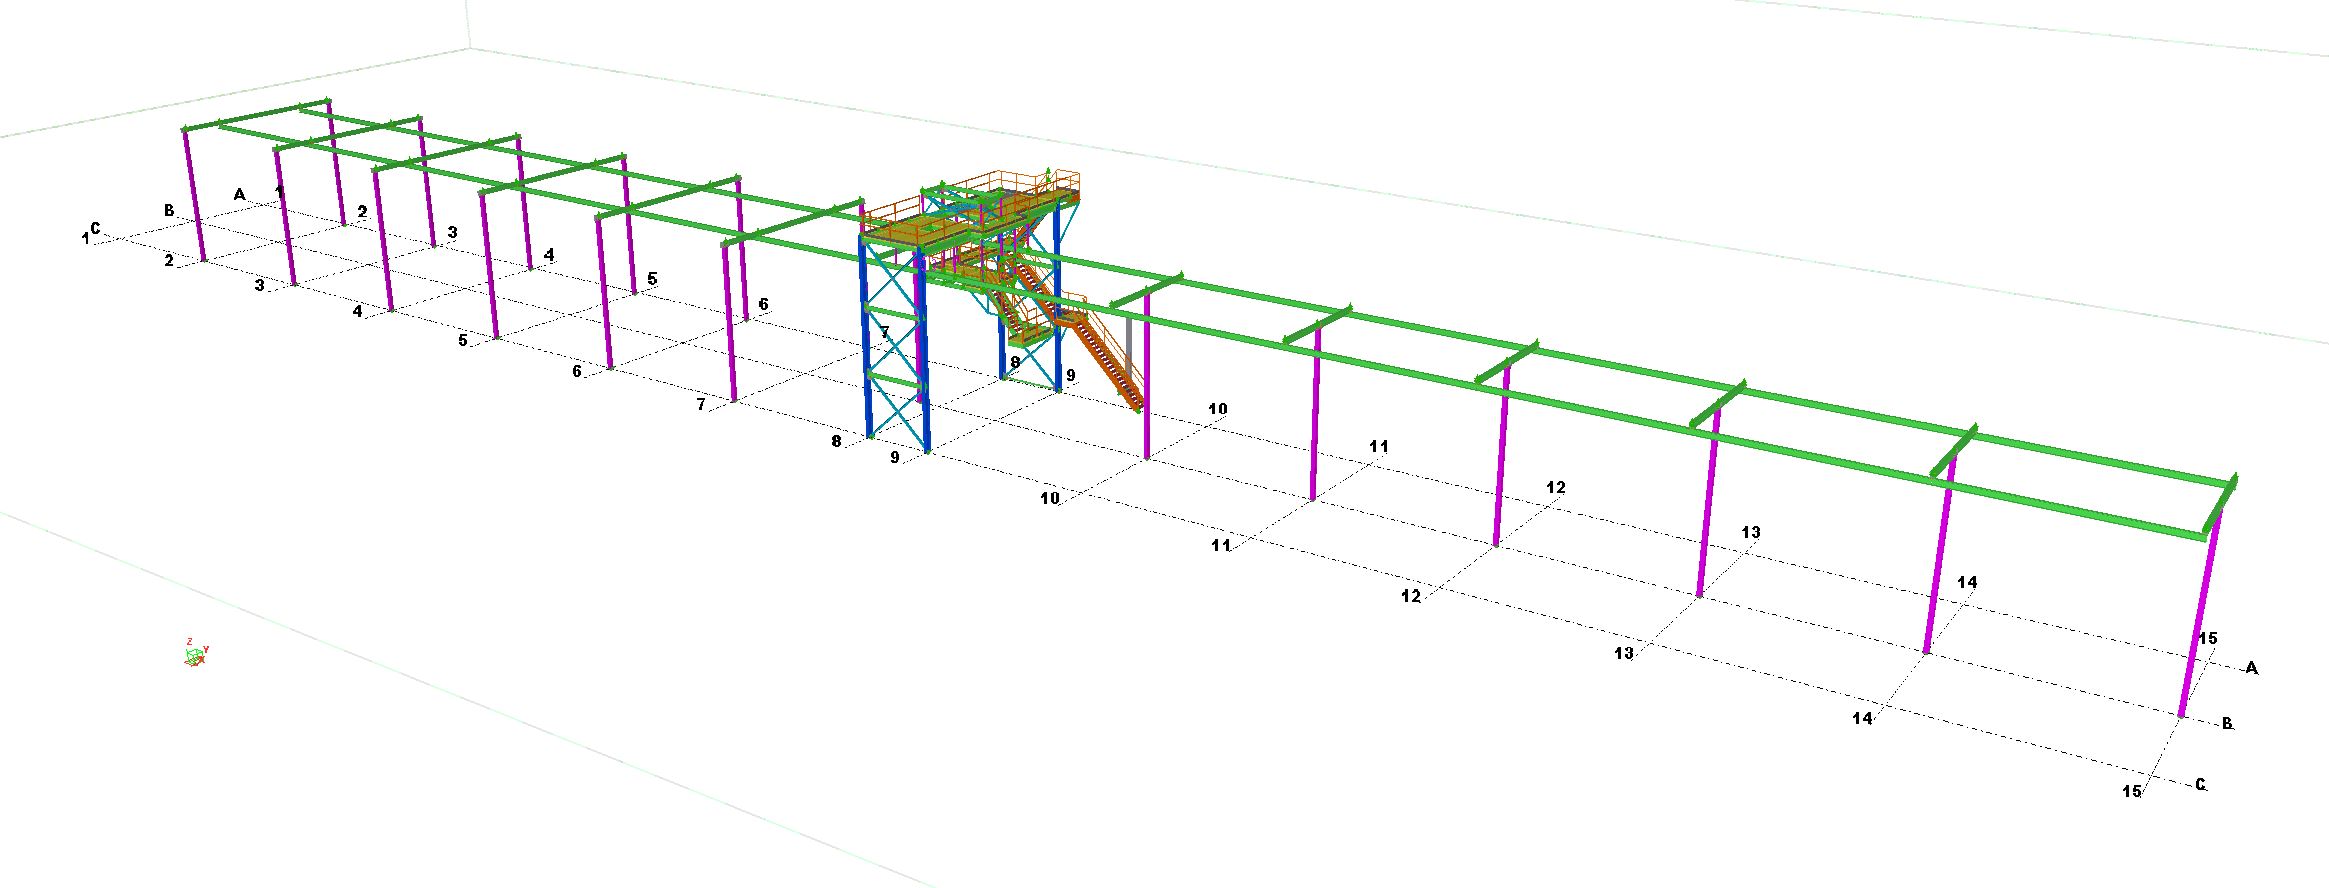Click the magenta column at grid line 12
This screenshot has height=888, width=2329.
pyautogui.click(x=1500, y=460)
